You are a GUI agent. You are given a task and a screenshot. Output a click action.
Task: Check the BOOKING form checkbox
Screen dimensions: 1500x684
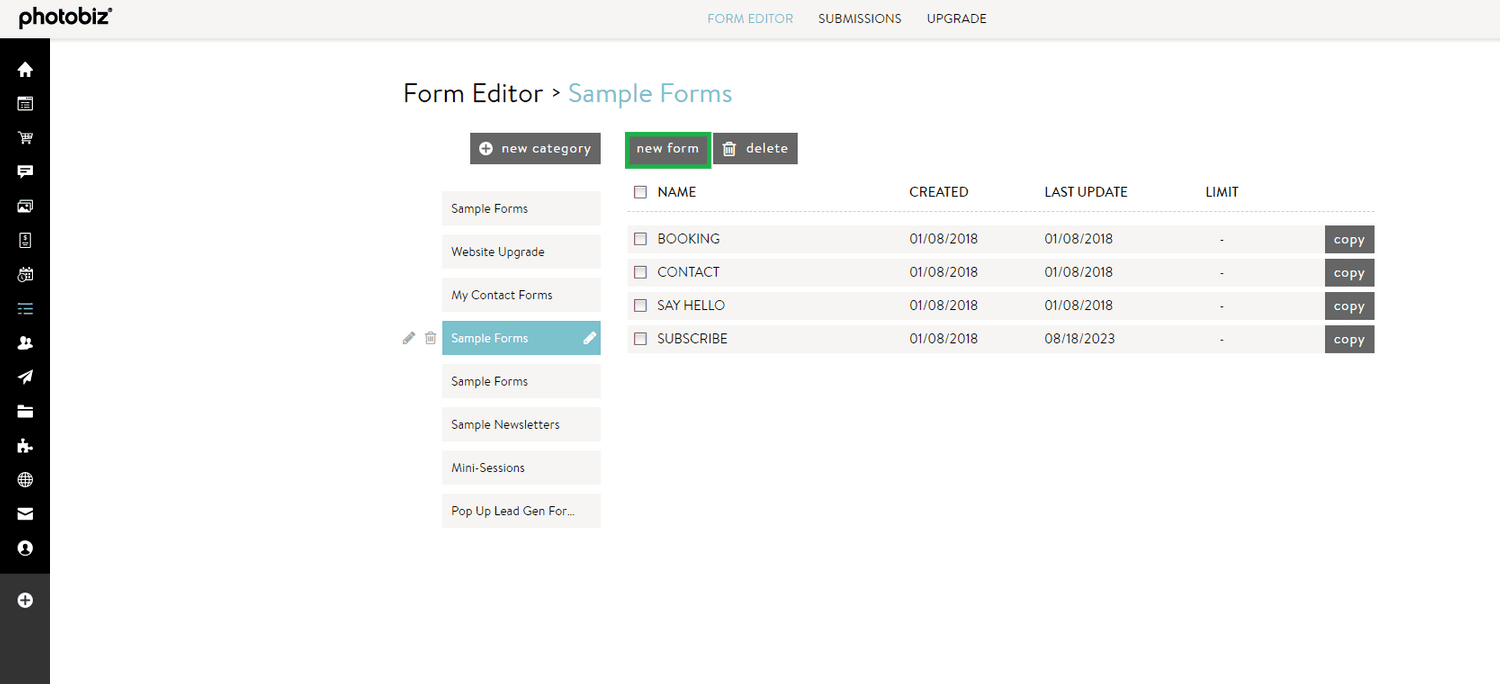[x=640, y=239]
